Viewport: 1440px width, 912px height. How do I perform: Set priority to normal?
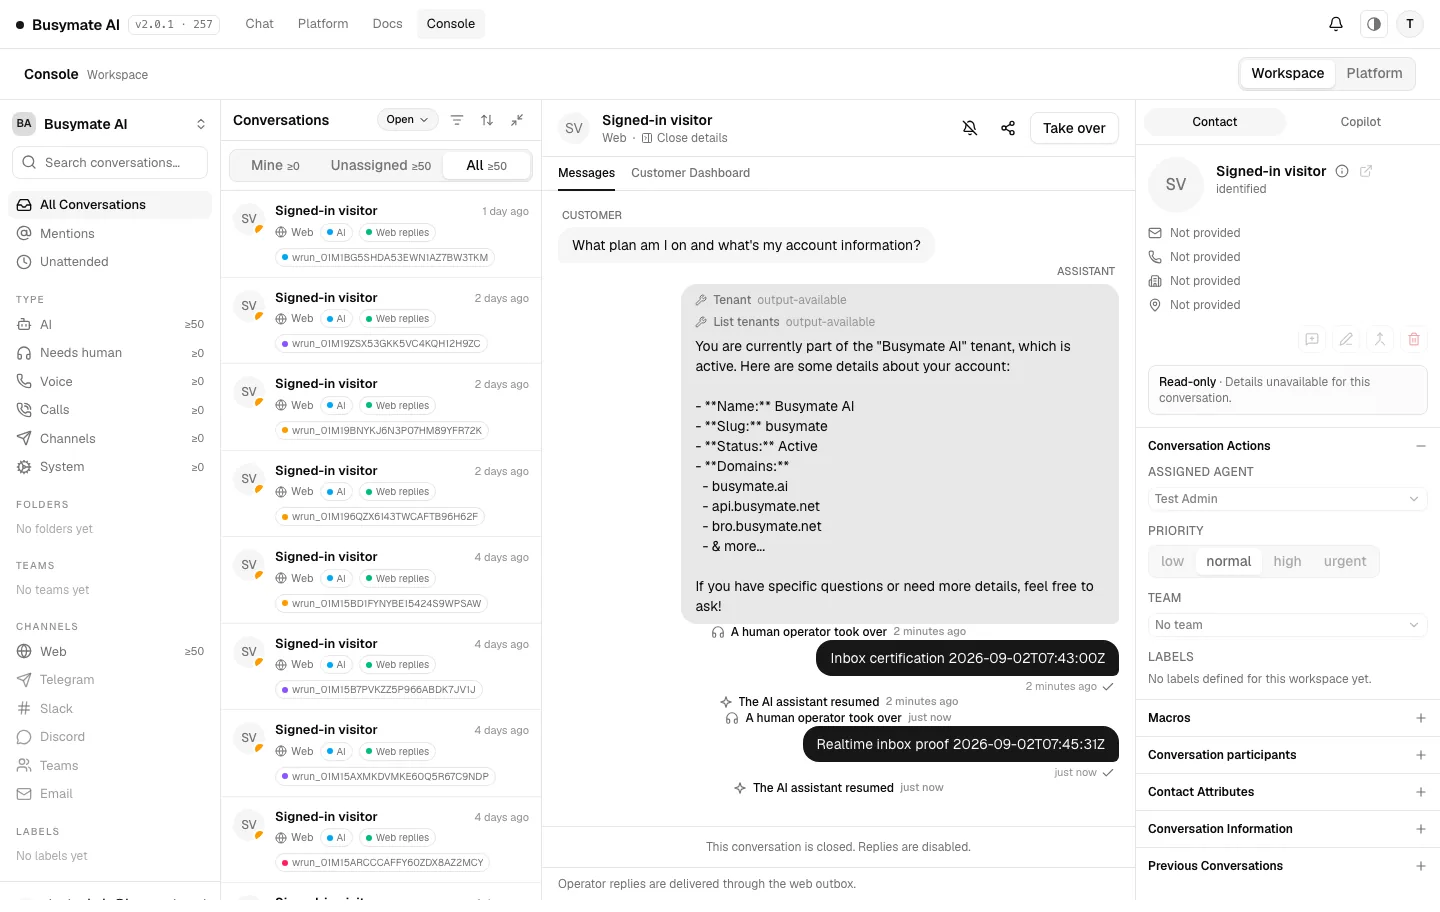click(1228, 562)
